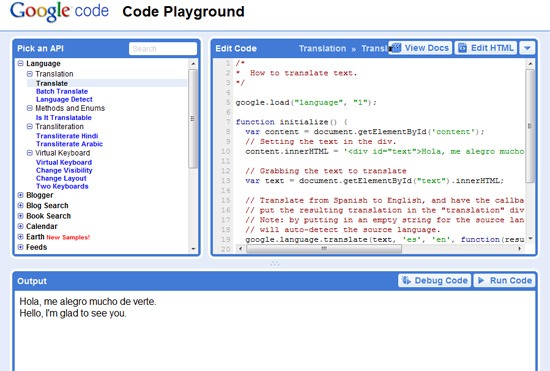550x371 pixels.
Task: Expand the Blogger API node
Action: point(20,195)
